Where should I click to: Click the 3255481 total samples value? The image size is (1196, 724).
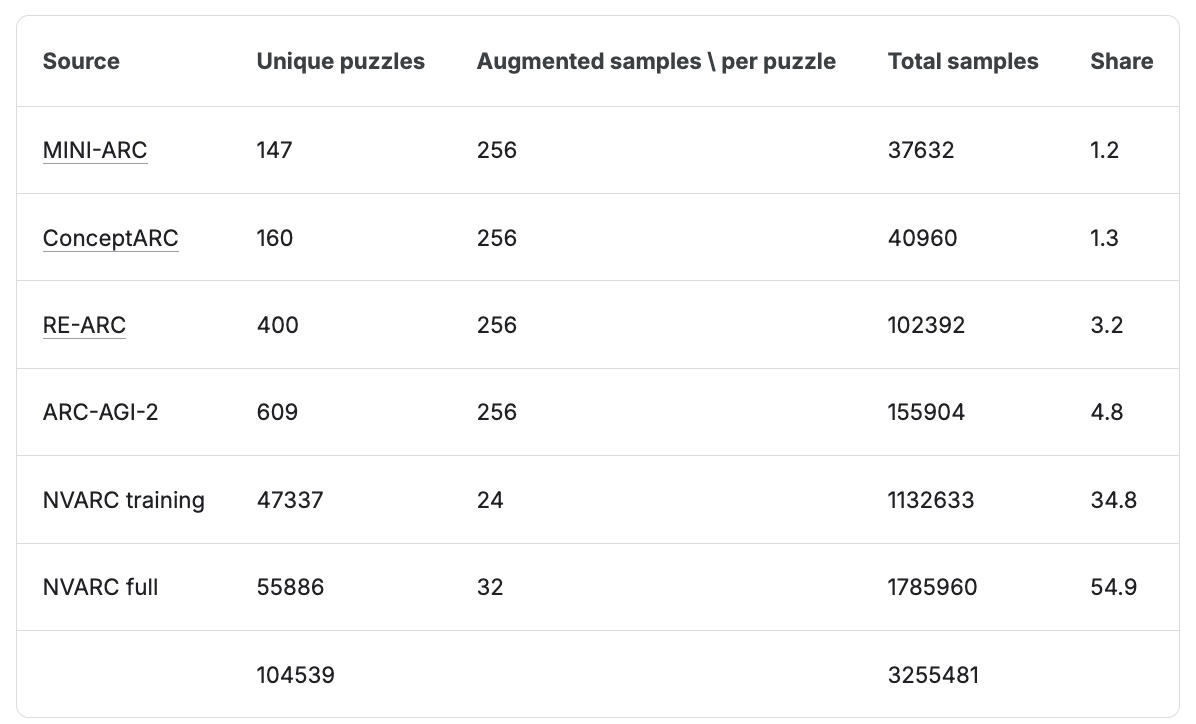point(933,675)
